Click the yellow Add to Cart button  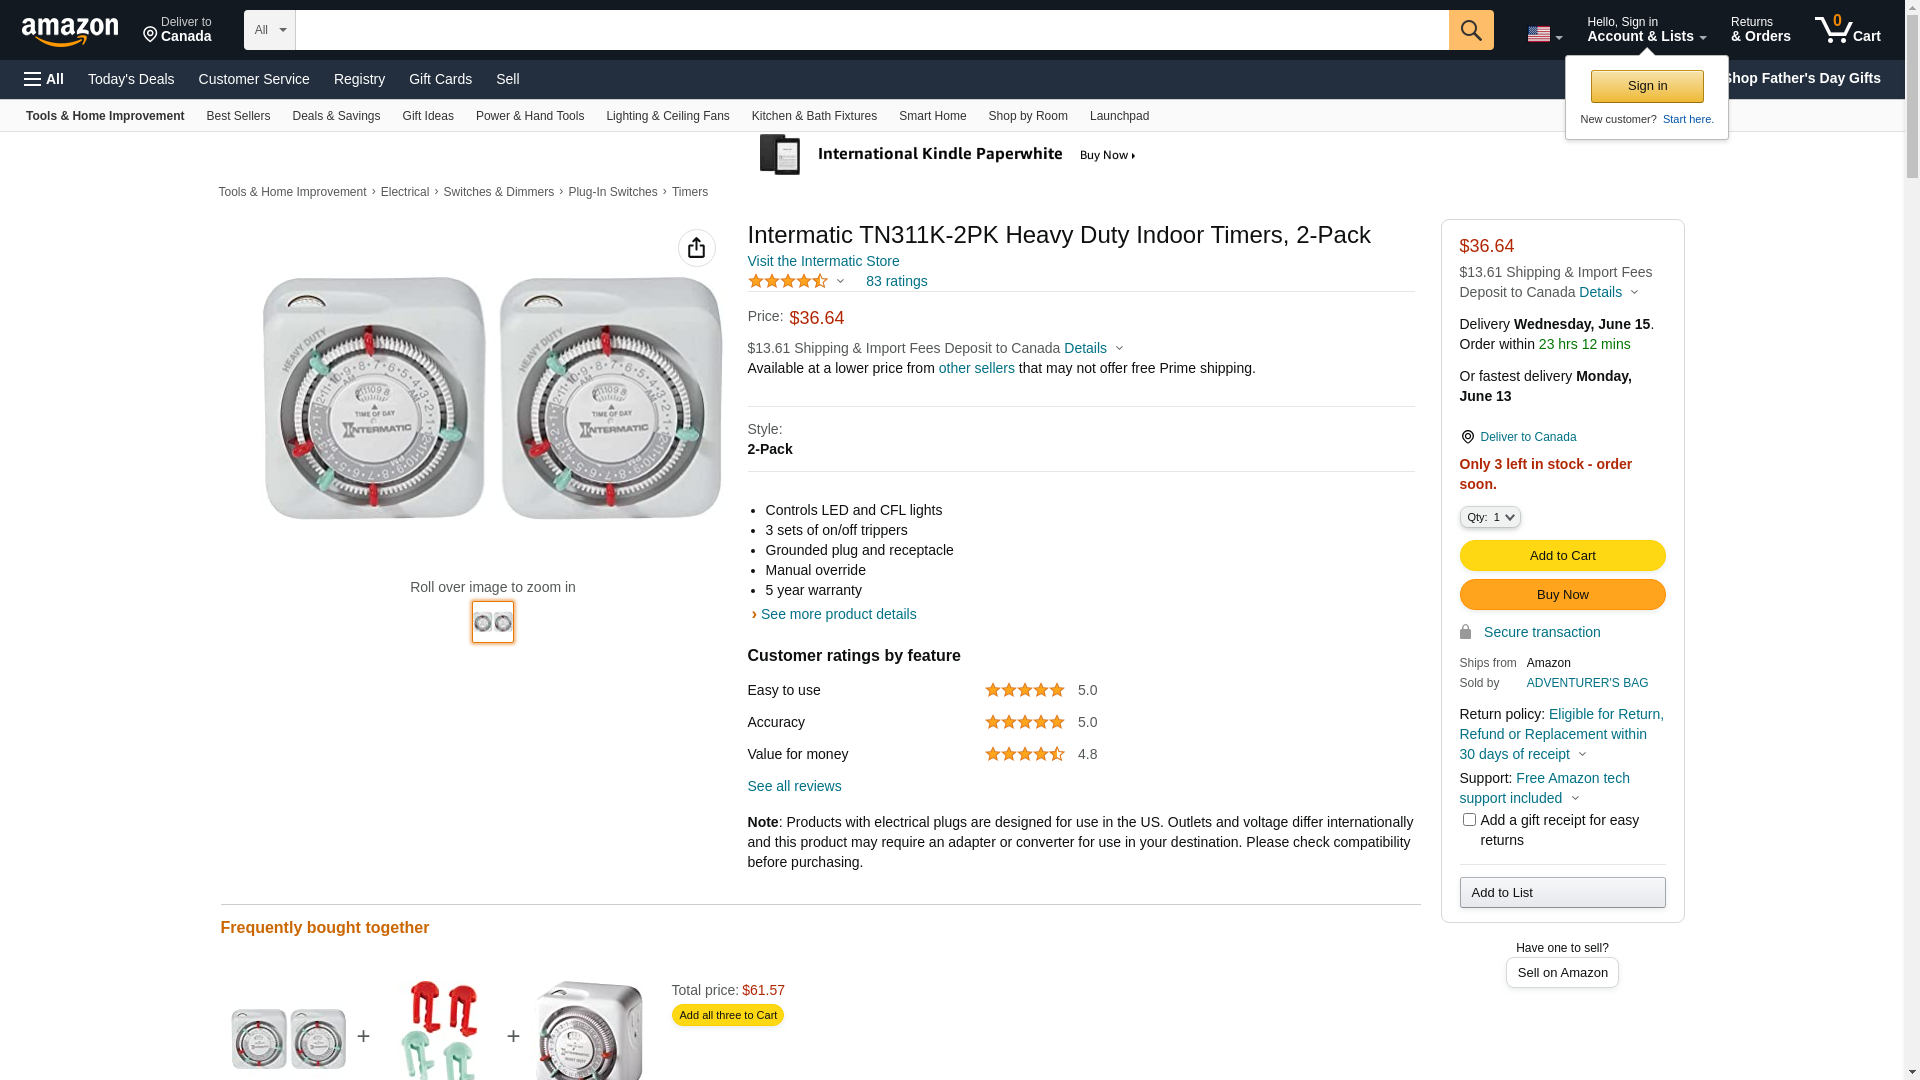point(1561,556)
